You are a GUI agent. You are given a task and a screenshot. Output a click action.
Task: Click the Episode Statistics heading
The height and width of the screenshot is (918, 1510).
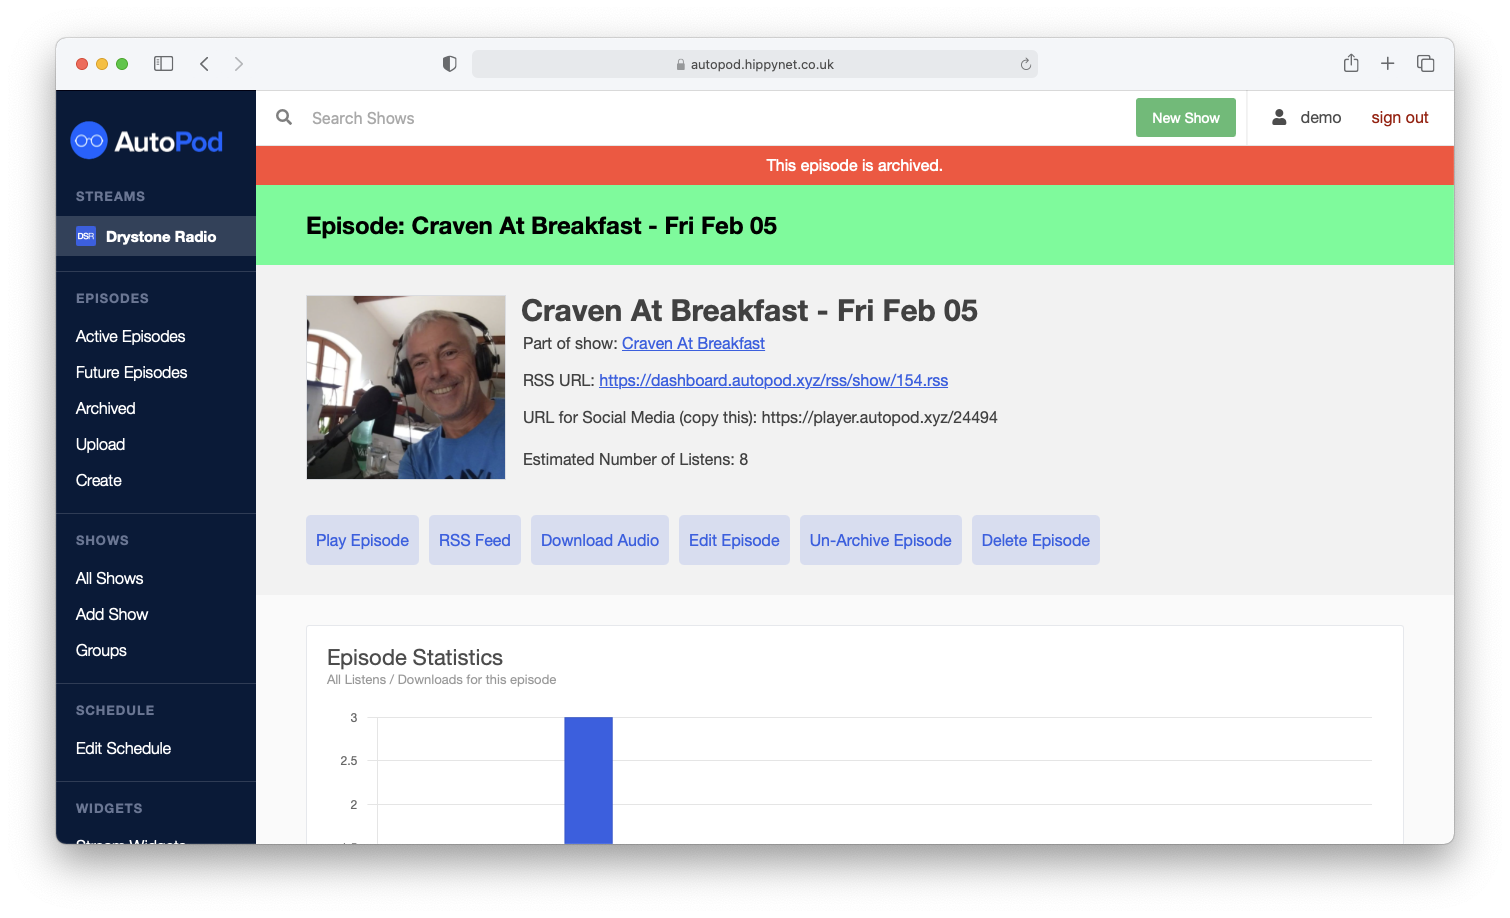(415, 657)
